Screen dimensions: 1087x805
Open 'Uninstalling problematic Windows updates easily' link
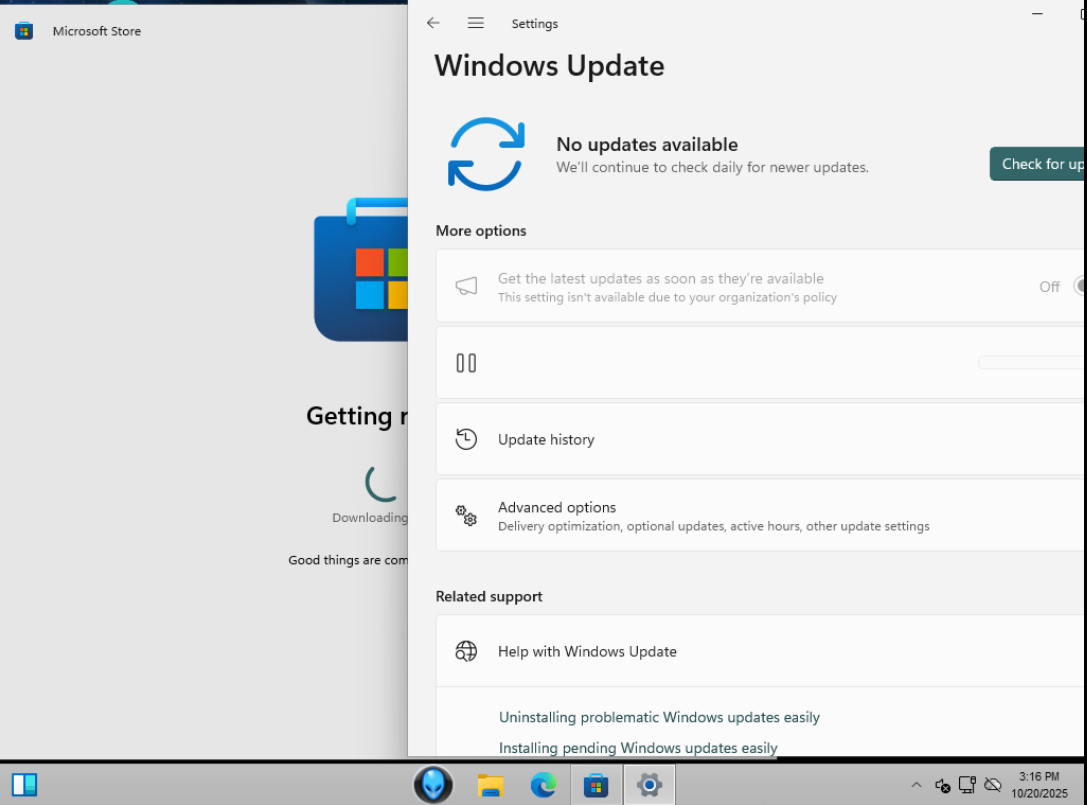point(659,717)
